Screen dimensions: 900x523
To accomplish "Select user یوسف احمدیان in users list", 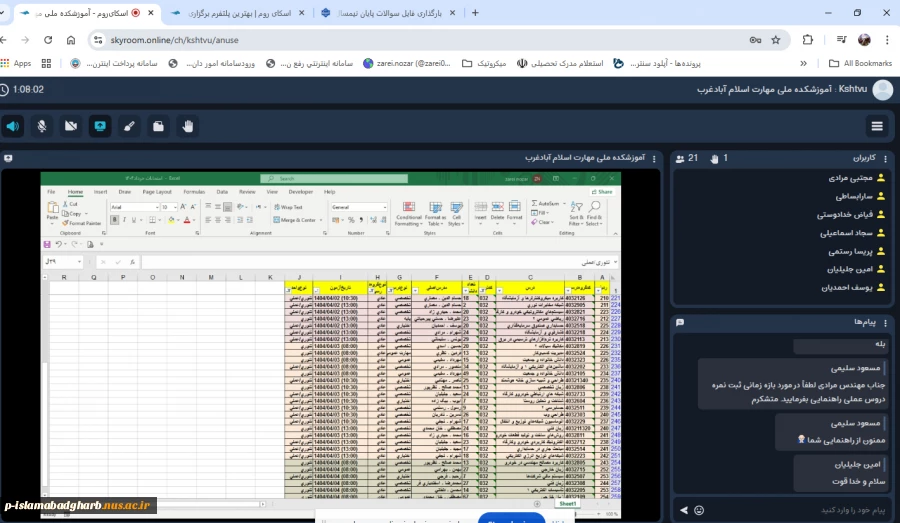I will click(853, 288).
